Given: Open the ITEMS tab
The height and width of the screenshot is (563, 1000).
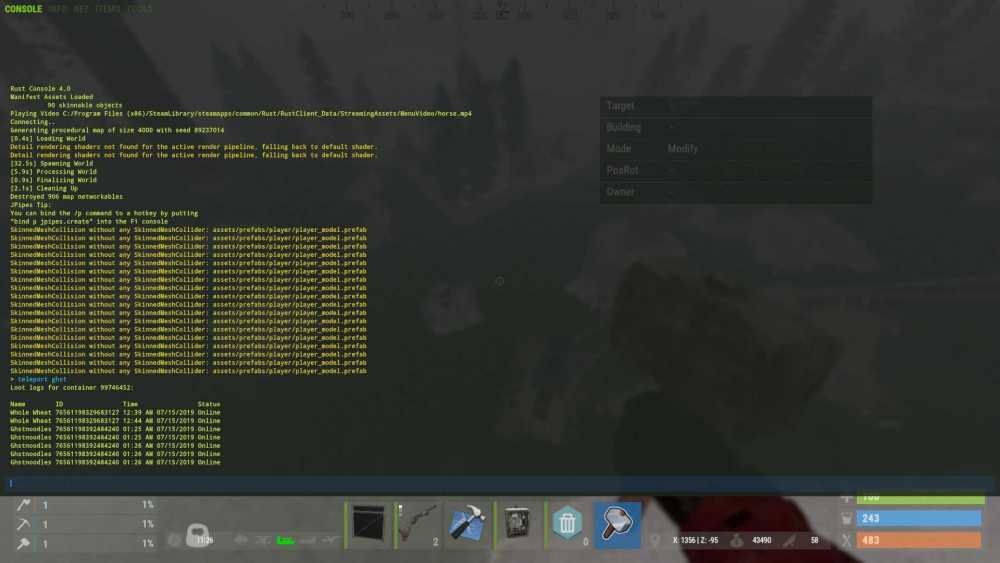Looking at the screenshot, I should [107, 9].
